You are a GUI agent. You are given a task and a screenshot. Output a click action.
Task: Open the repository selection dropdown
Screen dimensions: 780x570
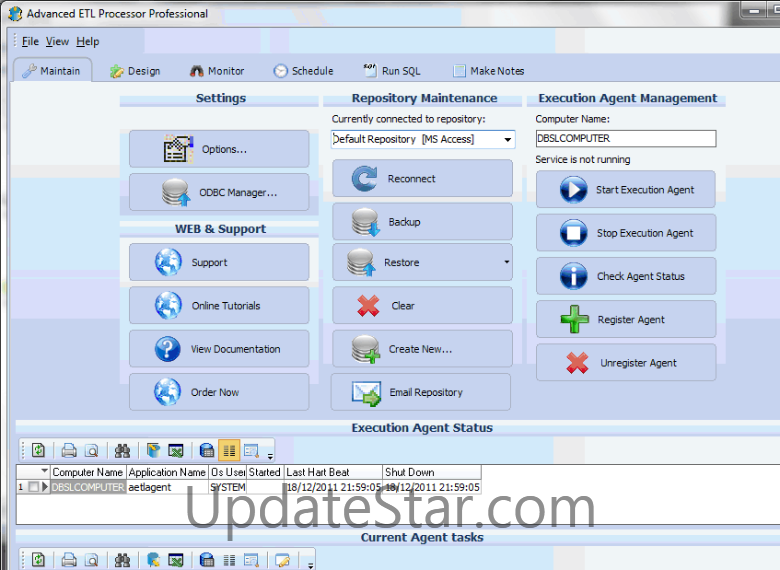coord(507,139)
